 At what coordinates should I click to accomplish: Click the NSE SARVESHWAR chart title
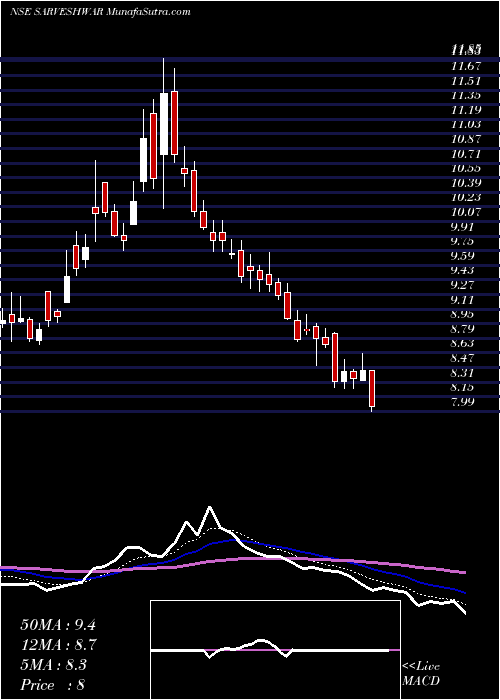tap(100, 12)
